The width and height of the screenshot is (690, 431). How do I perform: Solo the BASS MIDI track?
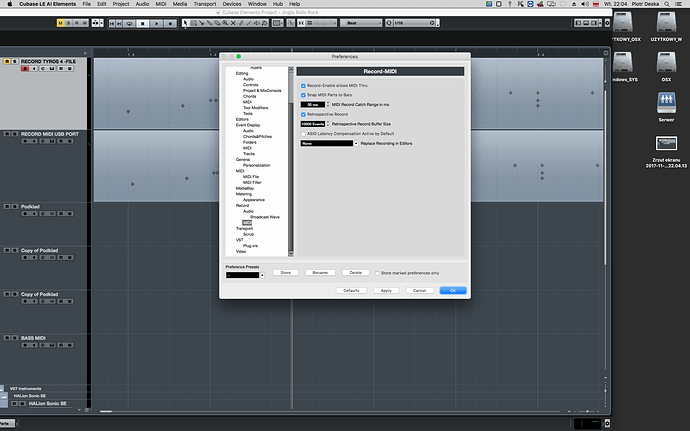pyautogui.click(x=15, y=338)
